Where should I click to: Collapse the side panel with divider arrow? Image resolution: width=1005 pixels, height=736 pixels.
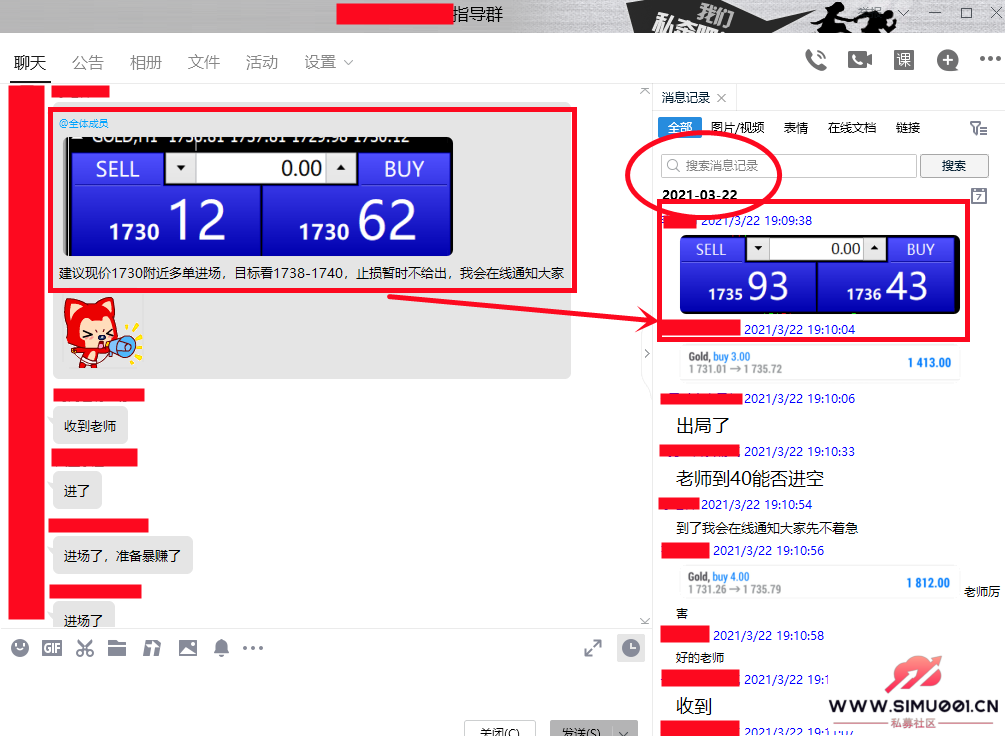pyautogui.click(x=646, y=353)
